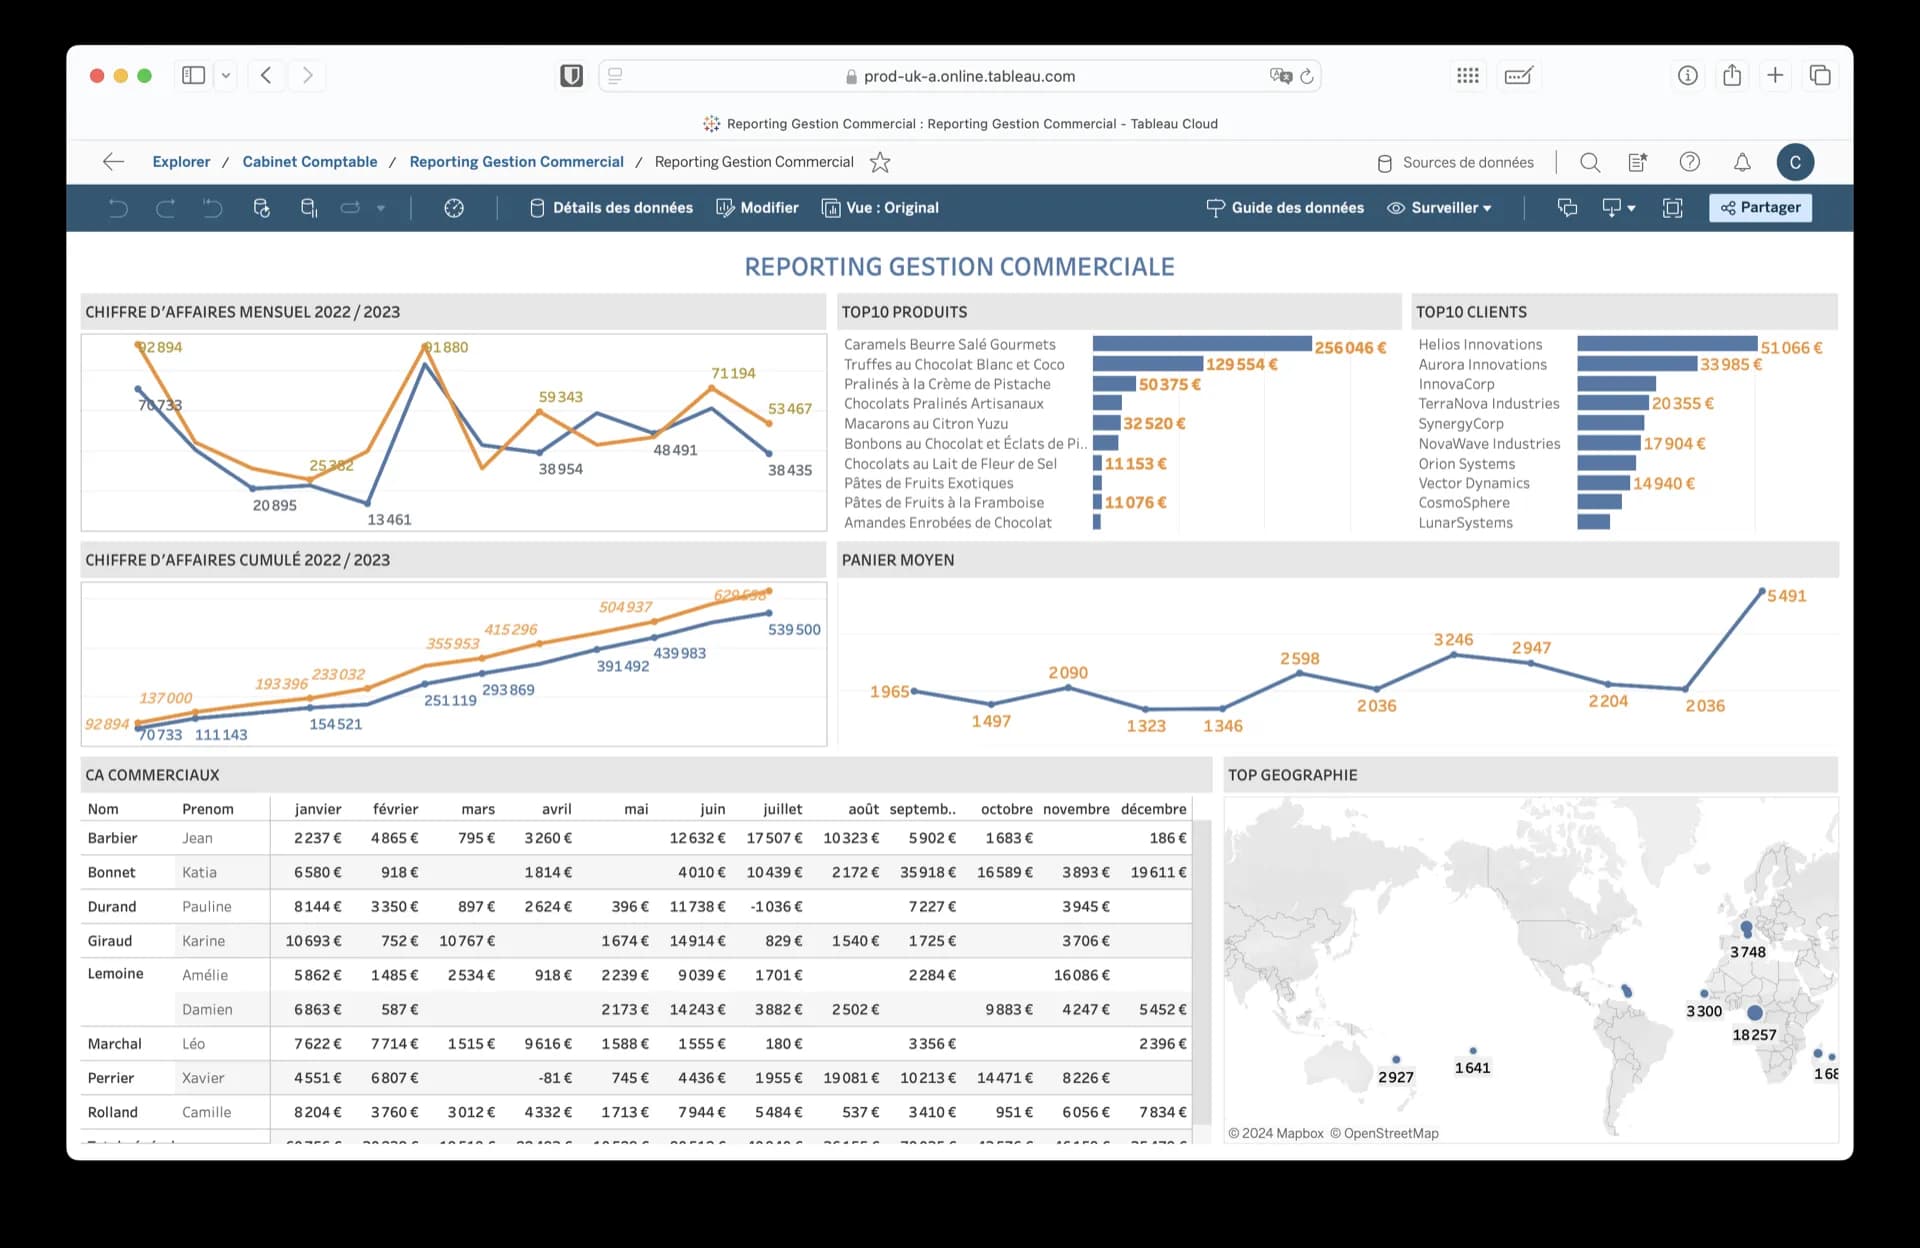The height and width of the screenshot is (1248, 1920).
Task: Open the Tableau help icon
Action: [1690, 162]
